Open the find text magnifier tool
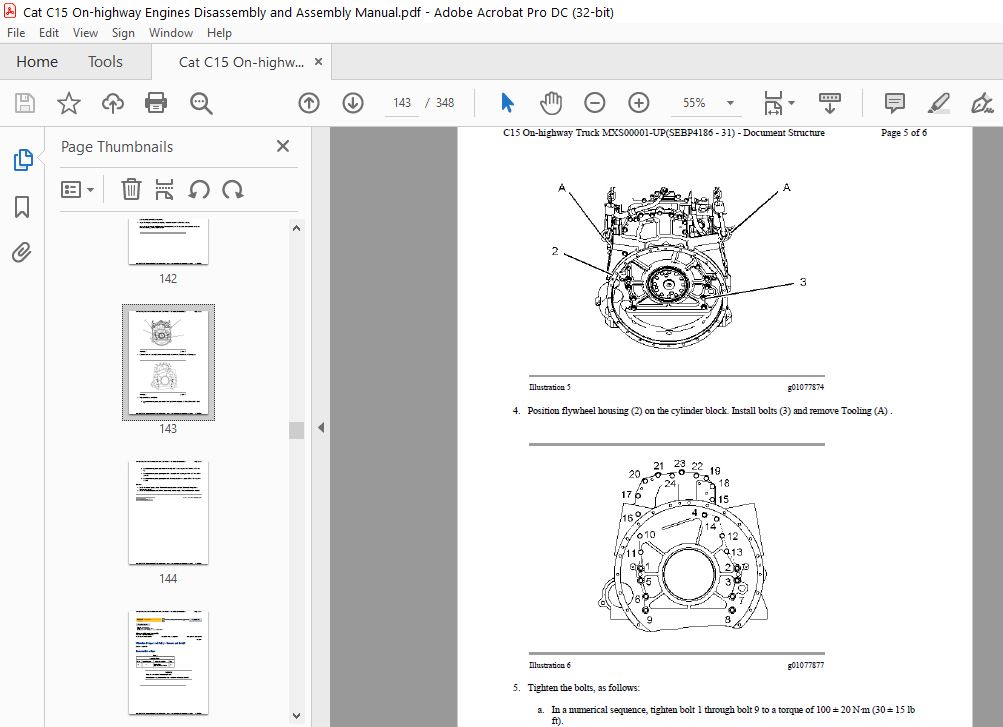This screenshot has width=1003, height=727. point(201,103)
